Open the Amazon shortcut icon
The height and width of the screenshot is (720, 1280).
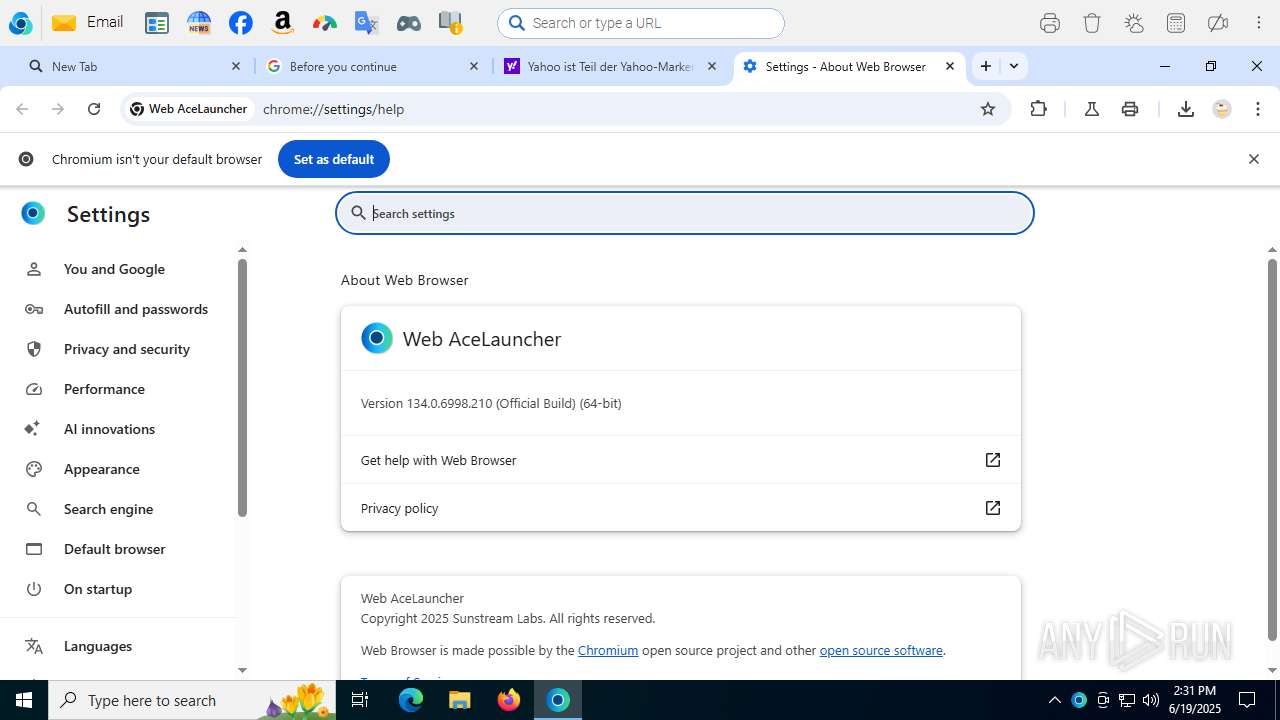coord(283,23)
